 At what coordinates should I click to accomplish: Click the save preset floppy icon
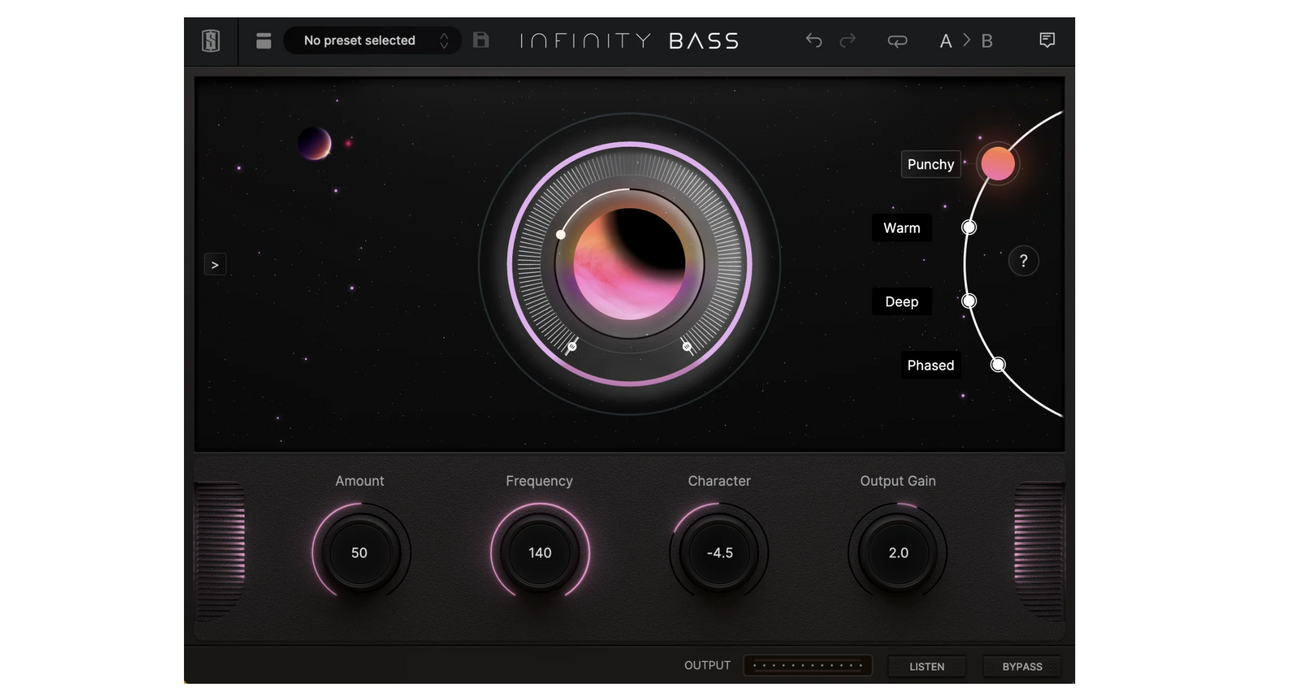point(481,41)
